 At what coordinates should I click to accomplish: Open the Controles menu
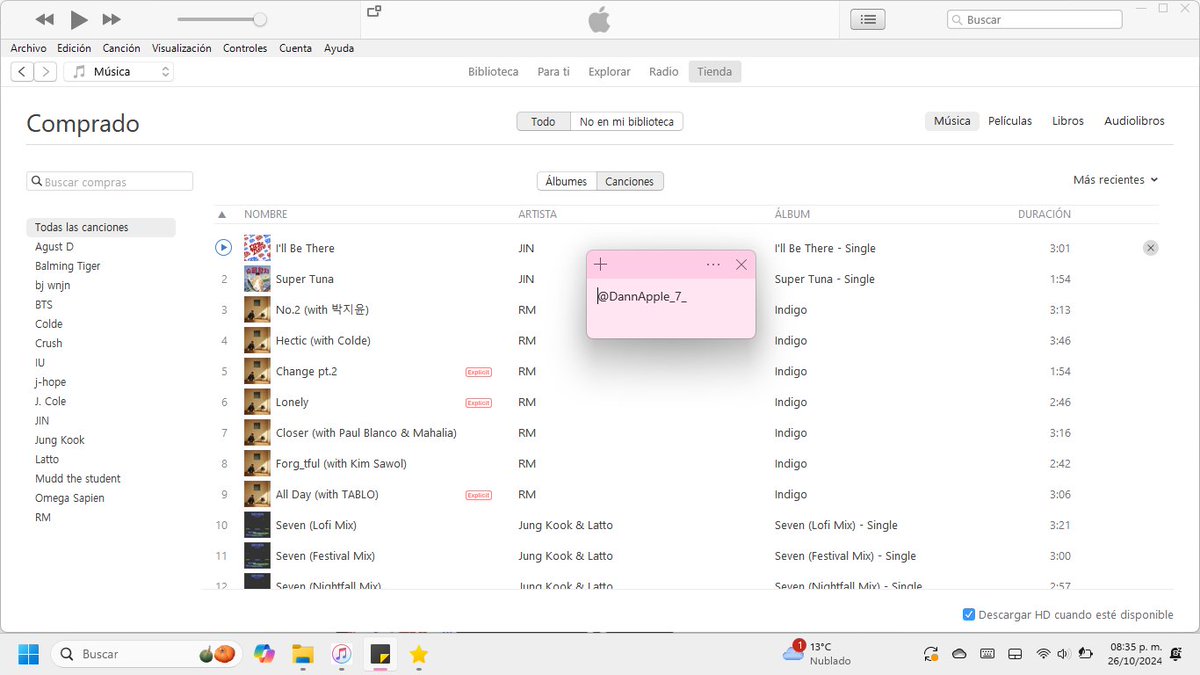tap(245, 48)
